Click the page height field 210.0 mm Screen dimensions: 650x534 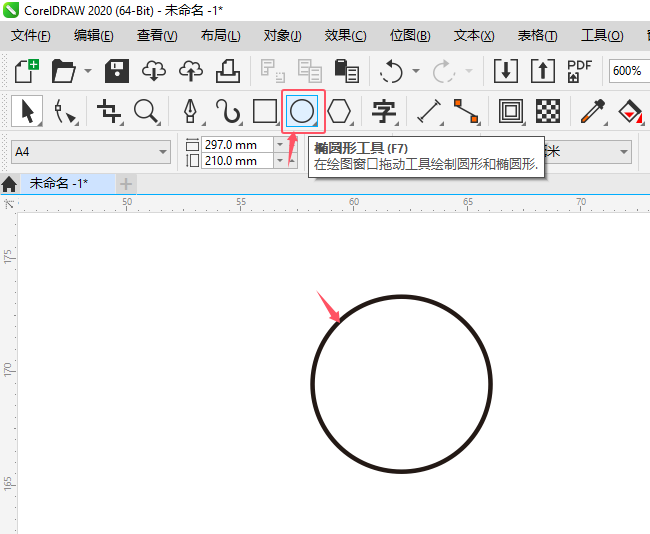(238, 160)
